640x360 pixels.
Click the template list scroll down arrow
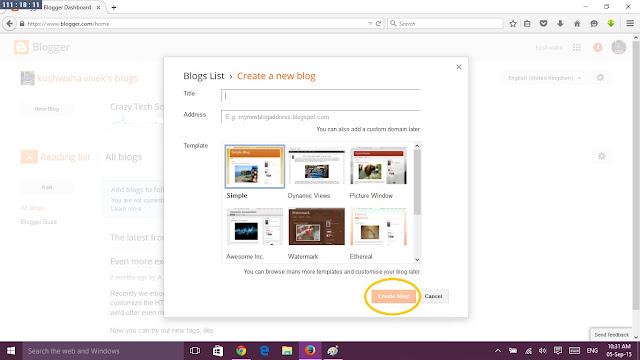click(417, 260)
